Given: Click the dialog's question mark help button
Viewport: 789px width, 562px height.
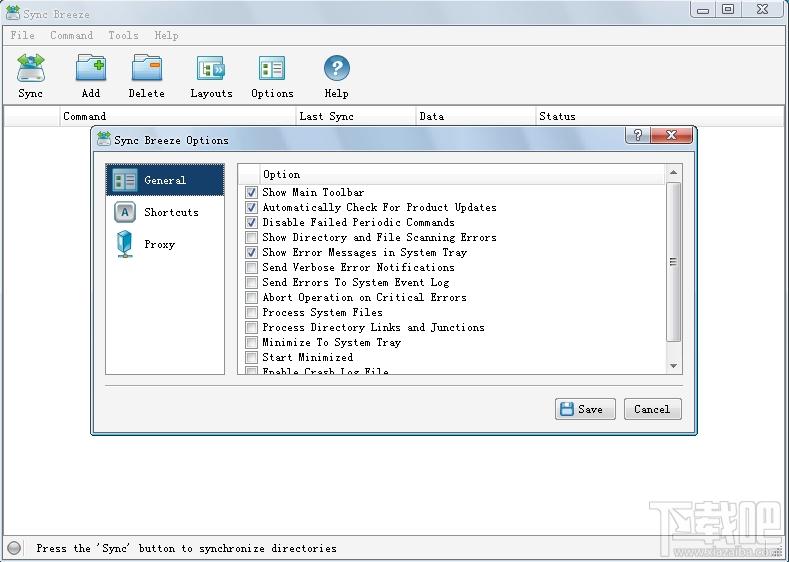Looking at the screenshot, I should pyautogui.click(x=638, y=135).
